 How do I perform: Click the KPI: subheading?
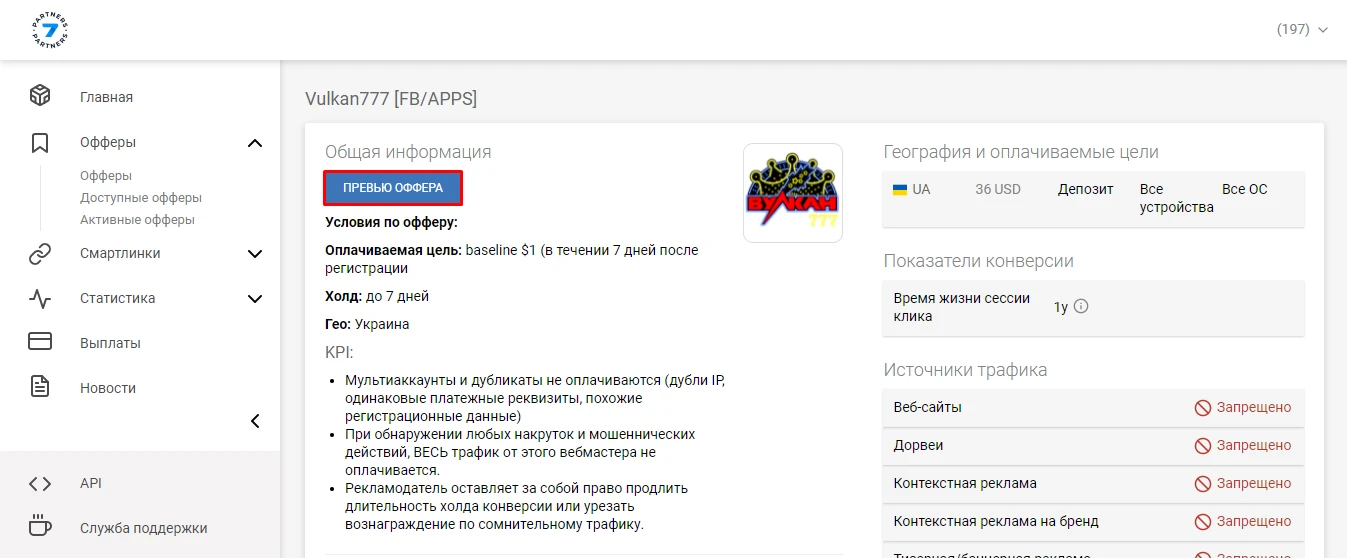[x=340, y=352]
